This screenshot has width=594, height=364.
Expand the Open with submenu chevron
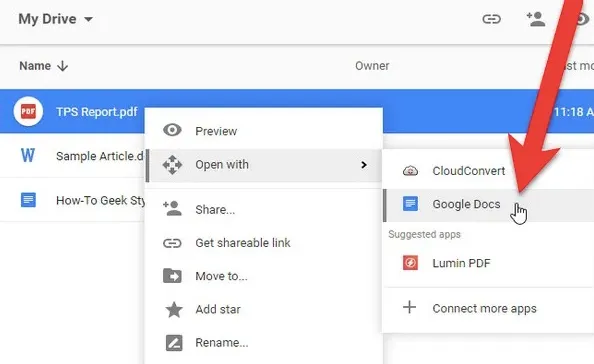[x=364, y=165]
